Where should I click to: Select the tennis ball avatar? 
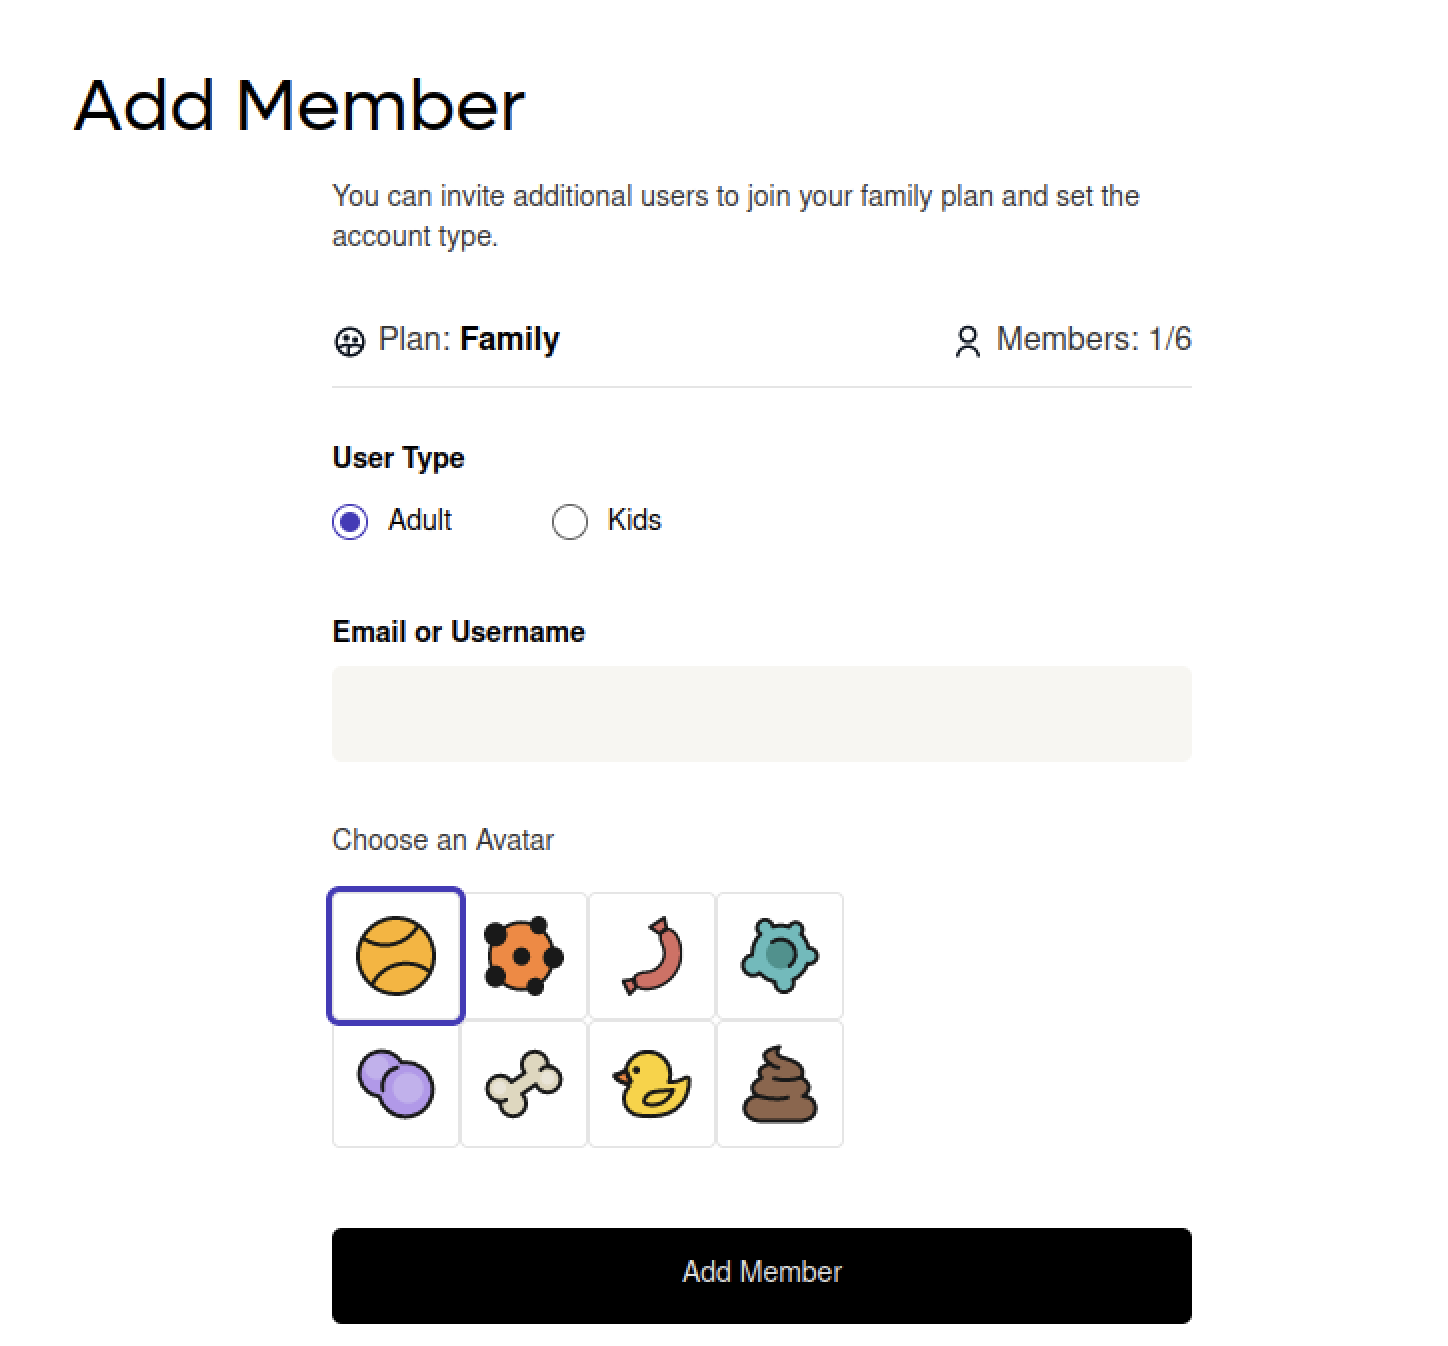tap(396, 956)
